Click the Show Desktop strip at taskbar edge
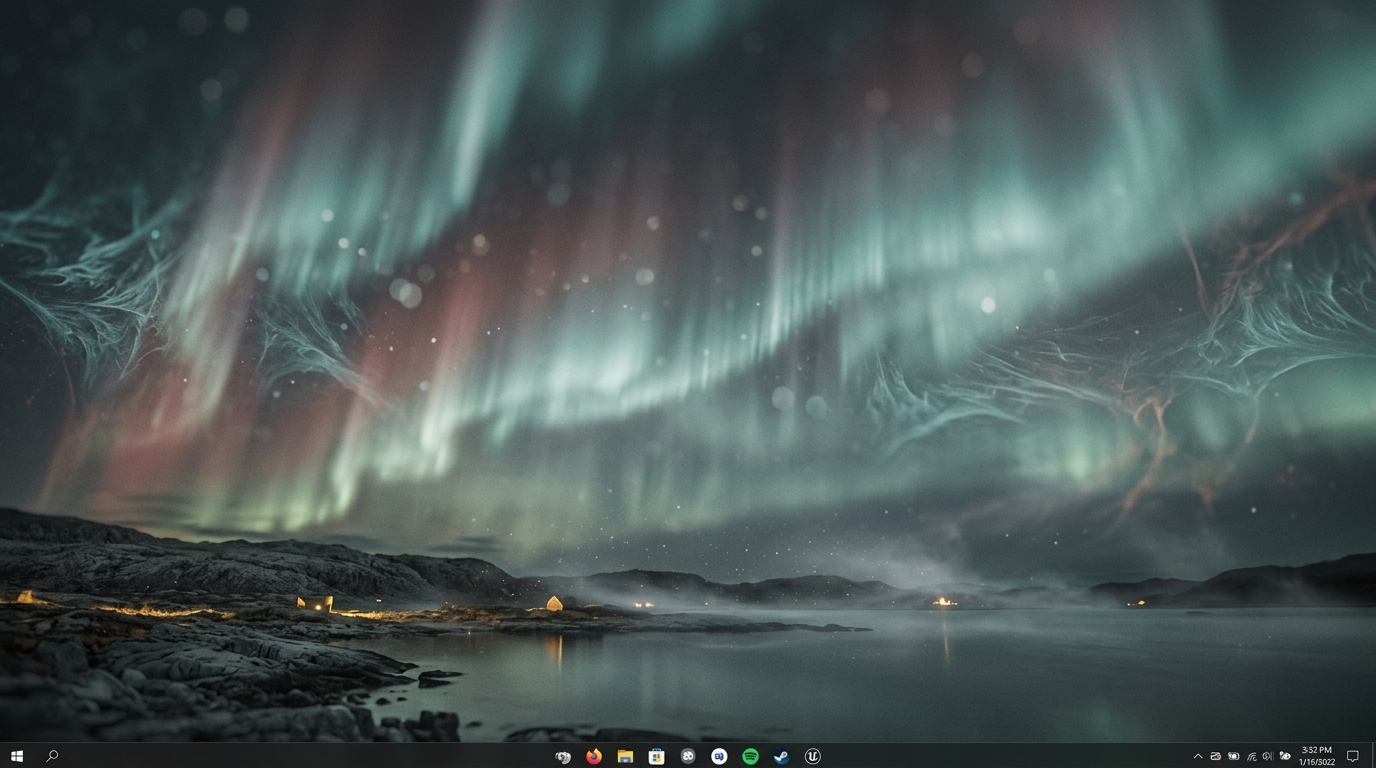The image size is (1376, 768). coord(1373,756)
